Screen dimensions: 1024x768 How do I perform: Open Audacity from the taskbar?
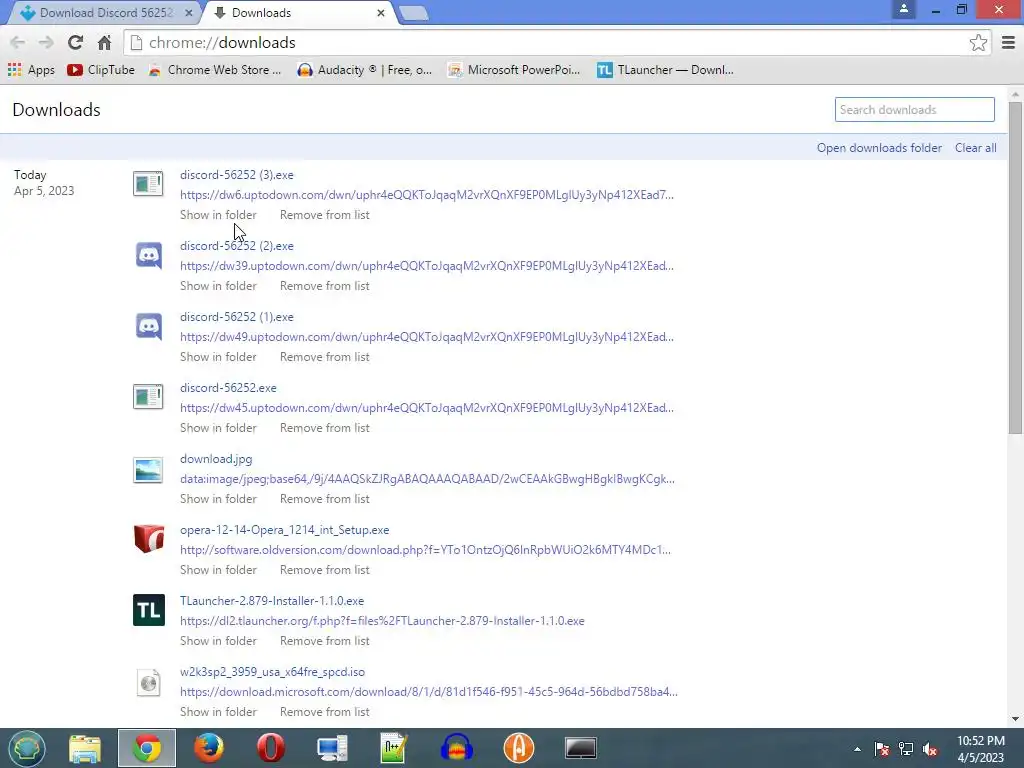click(x=456, y=748)
